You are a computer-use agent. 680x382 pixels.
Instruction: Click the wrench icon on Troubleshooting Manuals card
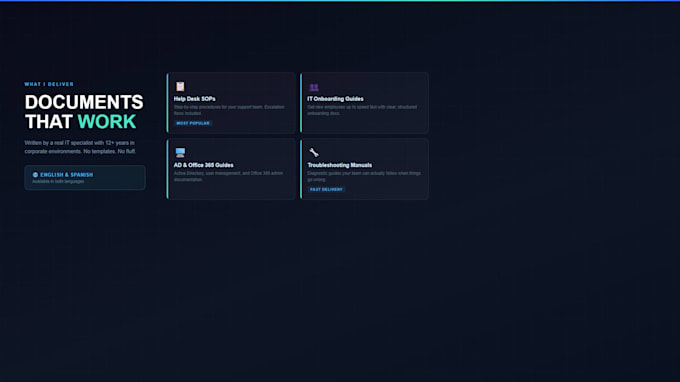[314, 153]
